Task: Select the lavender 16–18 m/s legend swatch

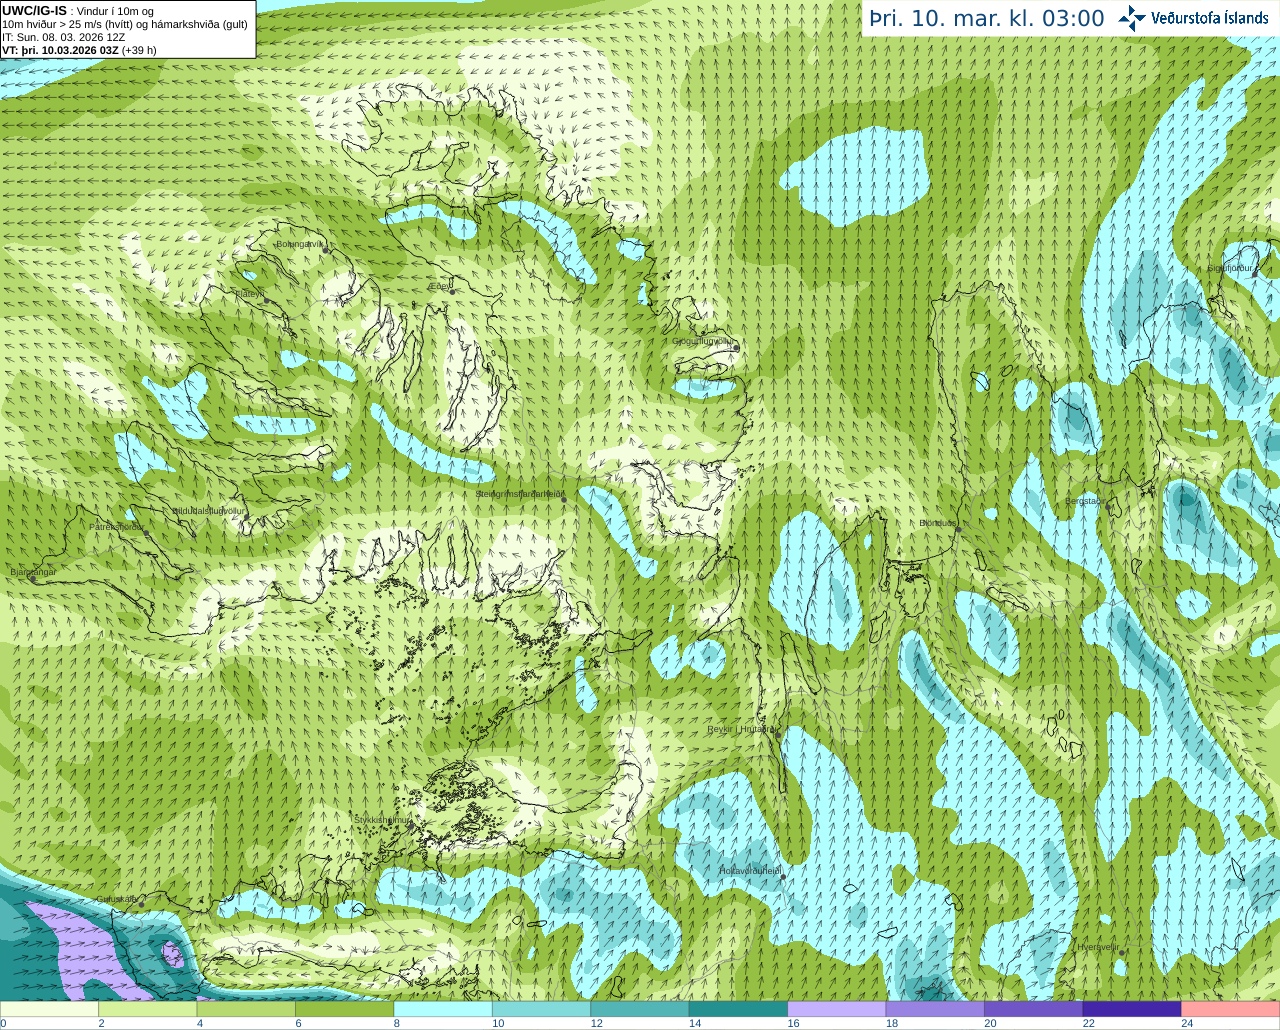Action: pos(837,1009)
